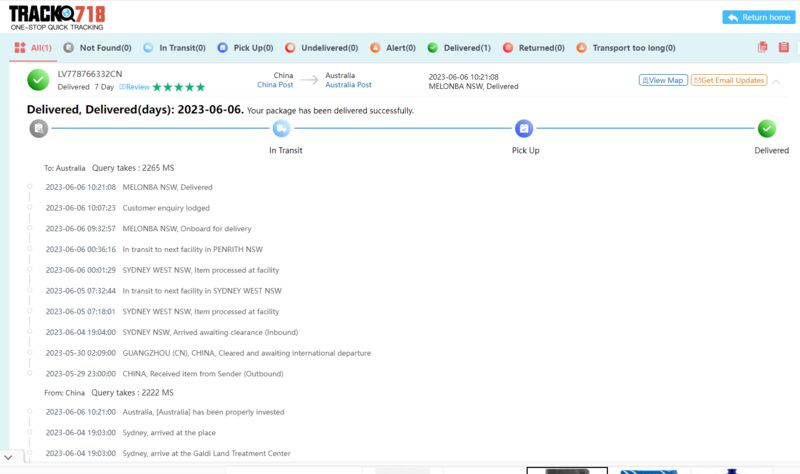Screen dimensions: 800x474
Task: Open the Pick Up(0) tab
Action: 245,47
